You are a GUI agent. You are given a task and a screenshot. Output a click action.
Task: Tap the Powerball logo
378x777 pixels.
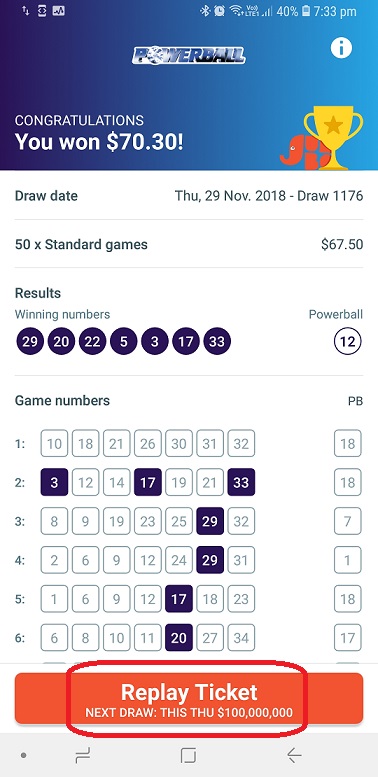tap(189, 56)
